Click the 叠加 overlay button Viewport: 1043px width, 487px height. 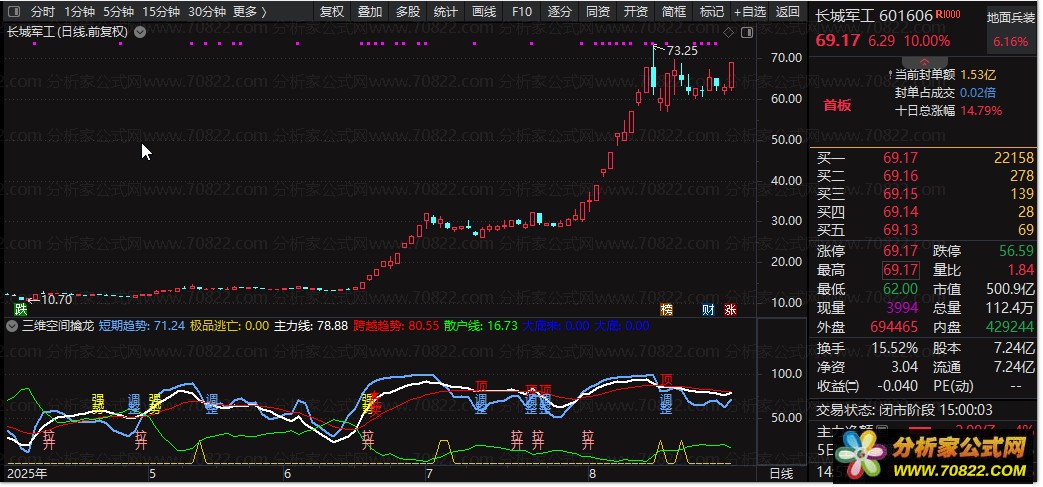[370, 11]
